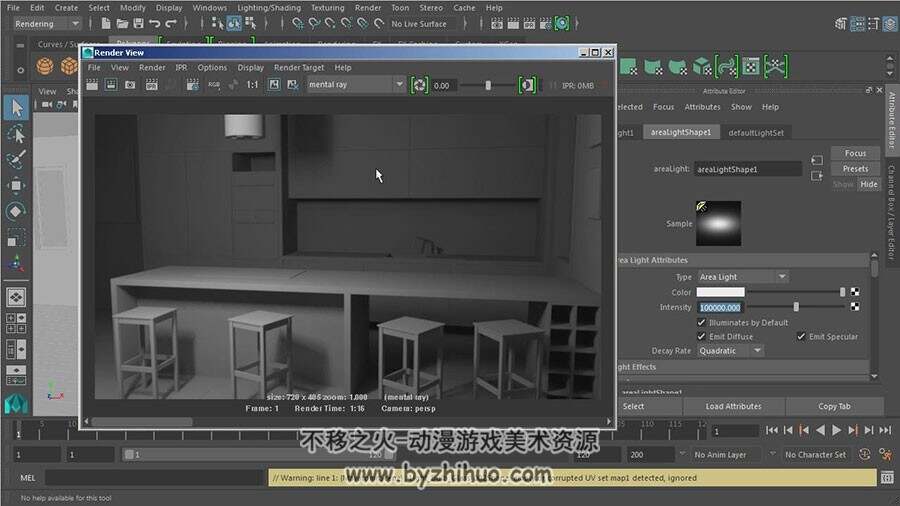Open scene folder icon in main toolbar
900x506 pixels.
pos(122,24)
